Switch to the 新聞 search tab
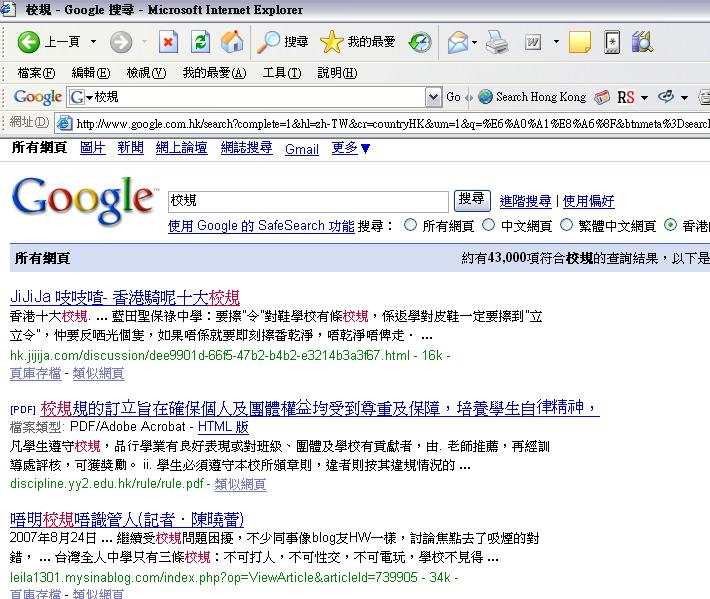Screen dimensions: 710x599 130,148
